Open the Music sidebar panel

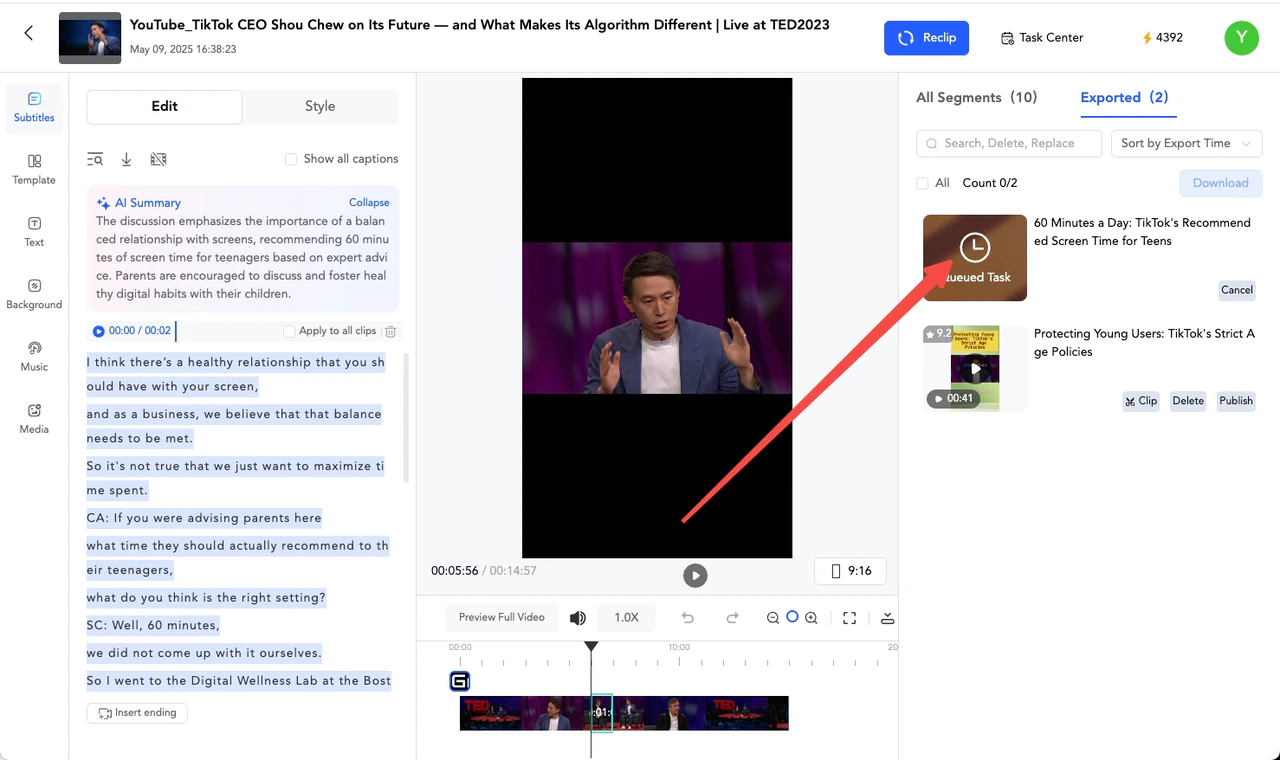pos(34,355)
